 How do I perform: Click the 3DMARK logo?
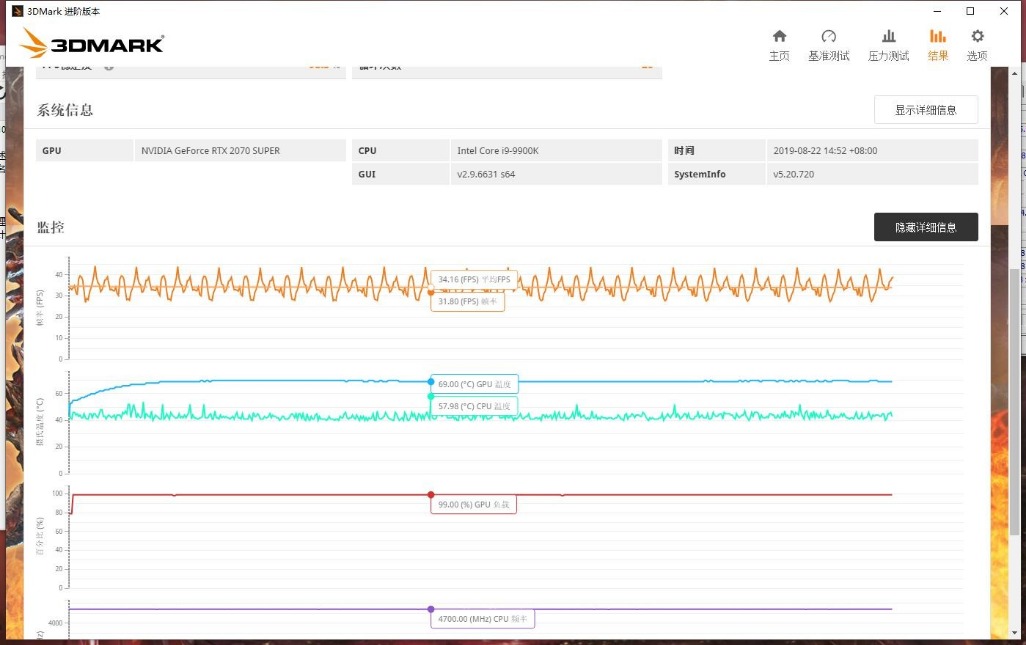pyautogui.click(x=92, y=43)
